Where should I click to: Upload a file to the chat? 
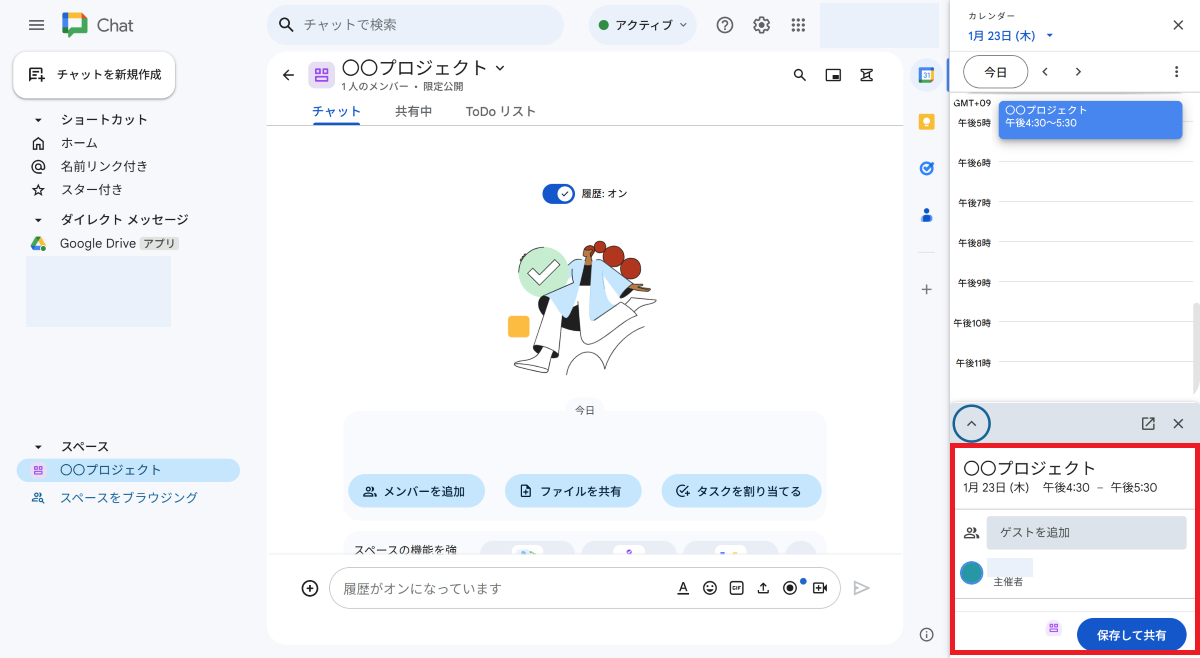tap(764, 588)
